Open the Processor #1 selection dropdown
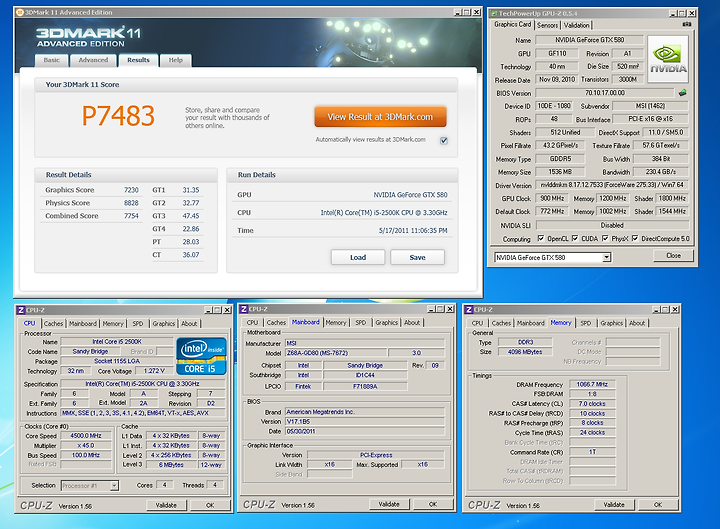The image size is (720, 529). click(x=114, y=485)
